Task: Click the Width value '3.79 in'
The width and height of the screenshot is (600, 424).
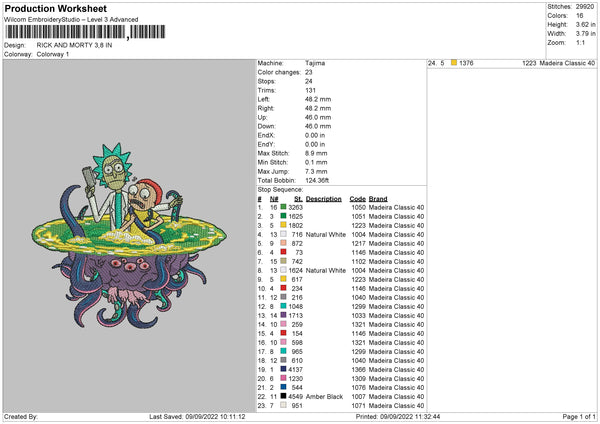Action: click(x=585, y=34)
